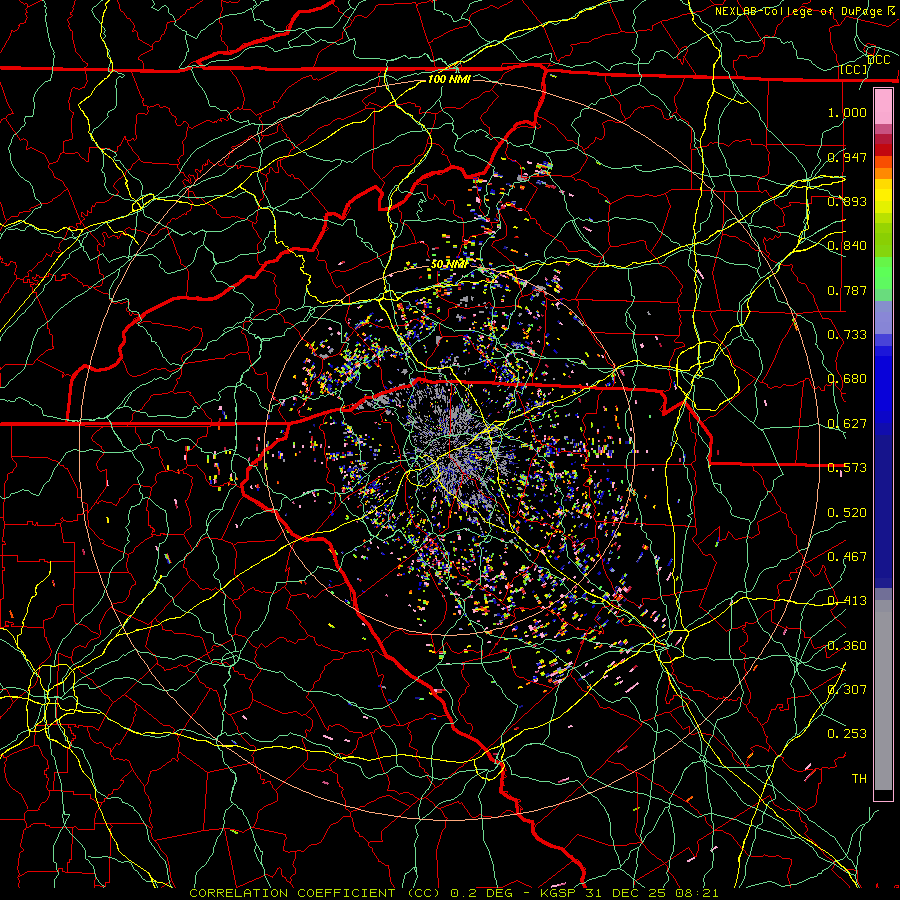Click the CORRELATION COEFFICIENT (CC) caption text

pyautogui.click(x=315, y=893)
